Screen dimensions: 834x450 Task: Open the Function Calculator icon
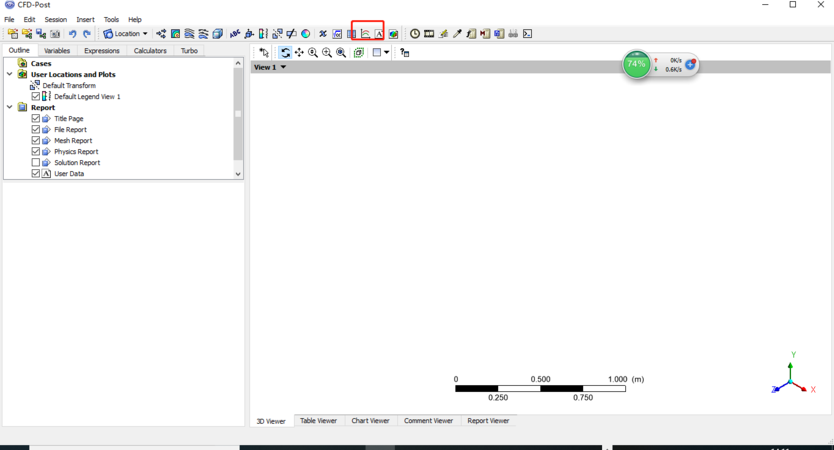471,34
